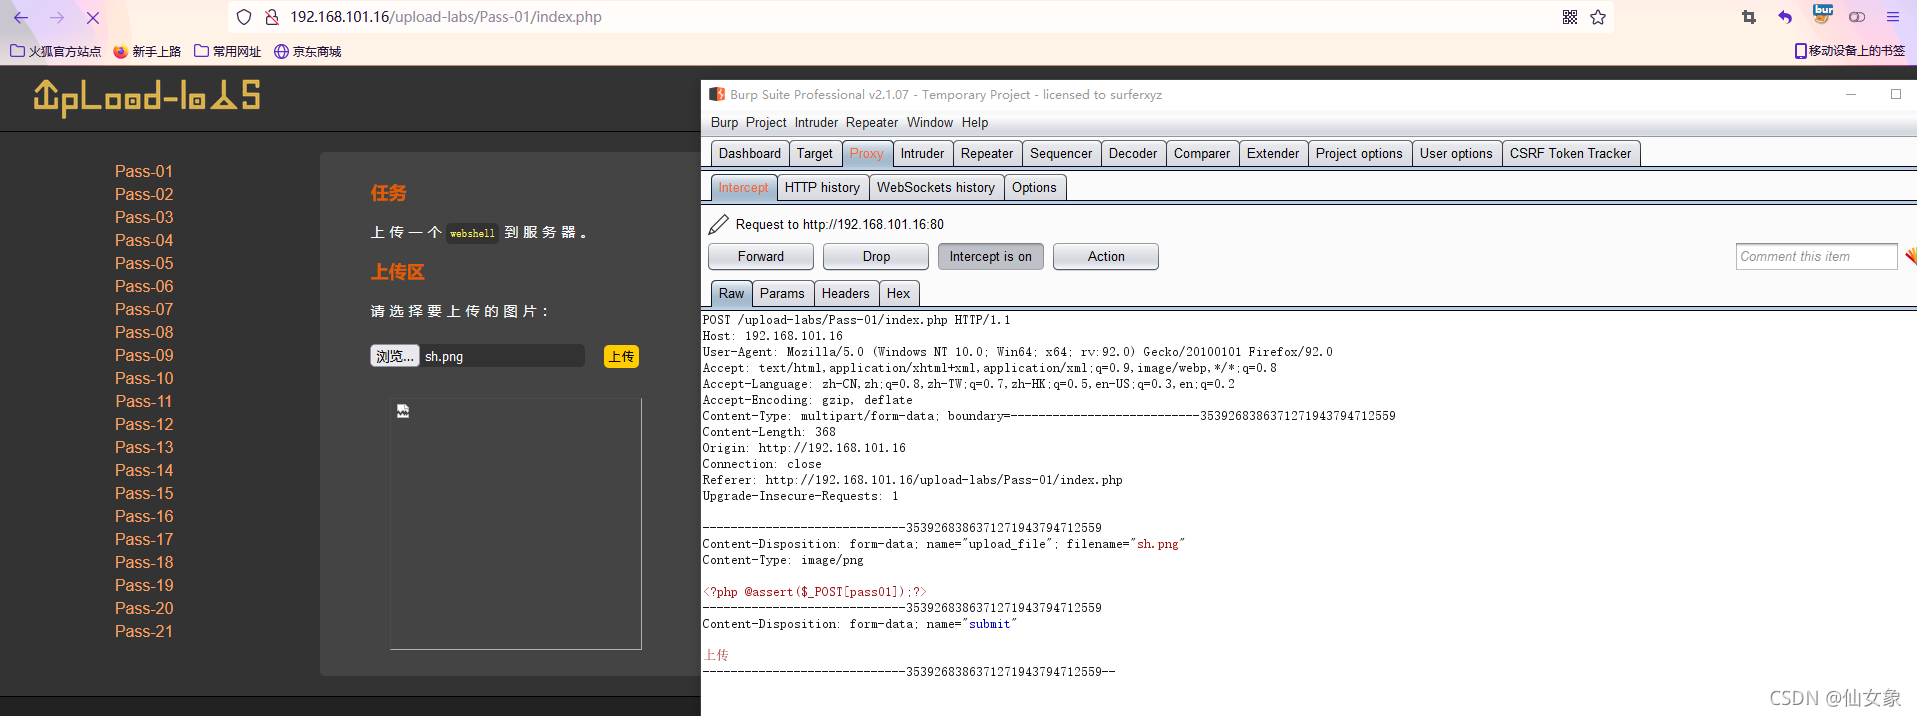This screenshot has height=716, width=1917.
Task: Switch to the Params view tab
Action: pos(782,293)
